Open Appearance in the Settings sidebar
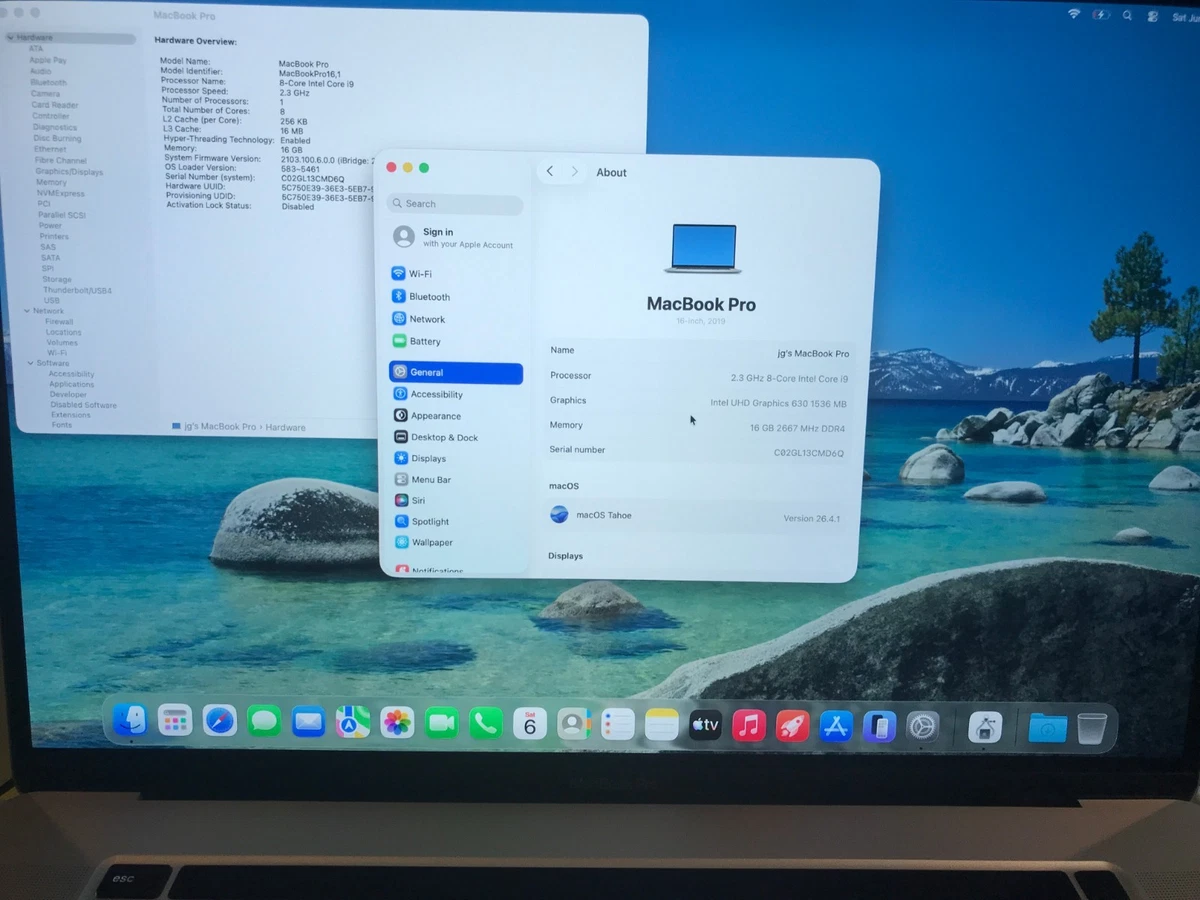 (456, 416)
